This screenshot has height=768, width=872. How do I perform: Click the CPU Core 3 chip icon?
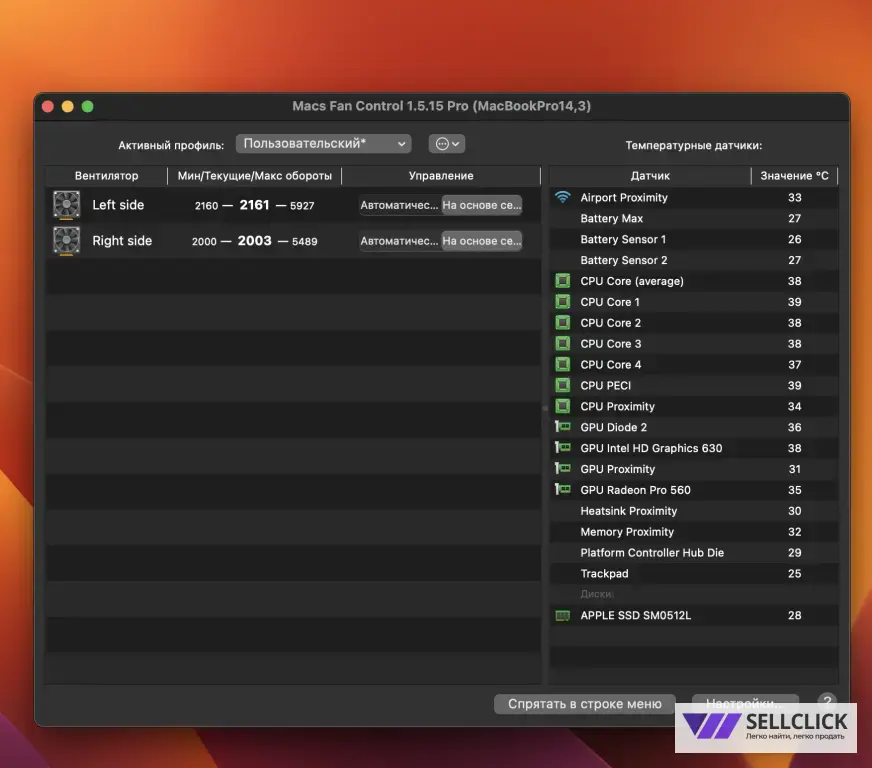point(563,344)
